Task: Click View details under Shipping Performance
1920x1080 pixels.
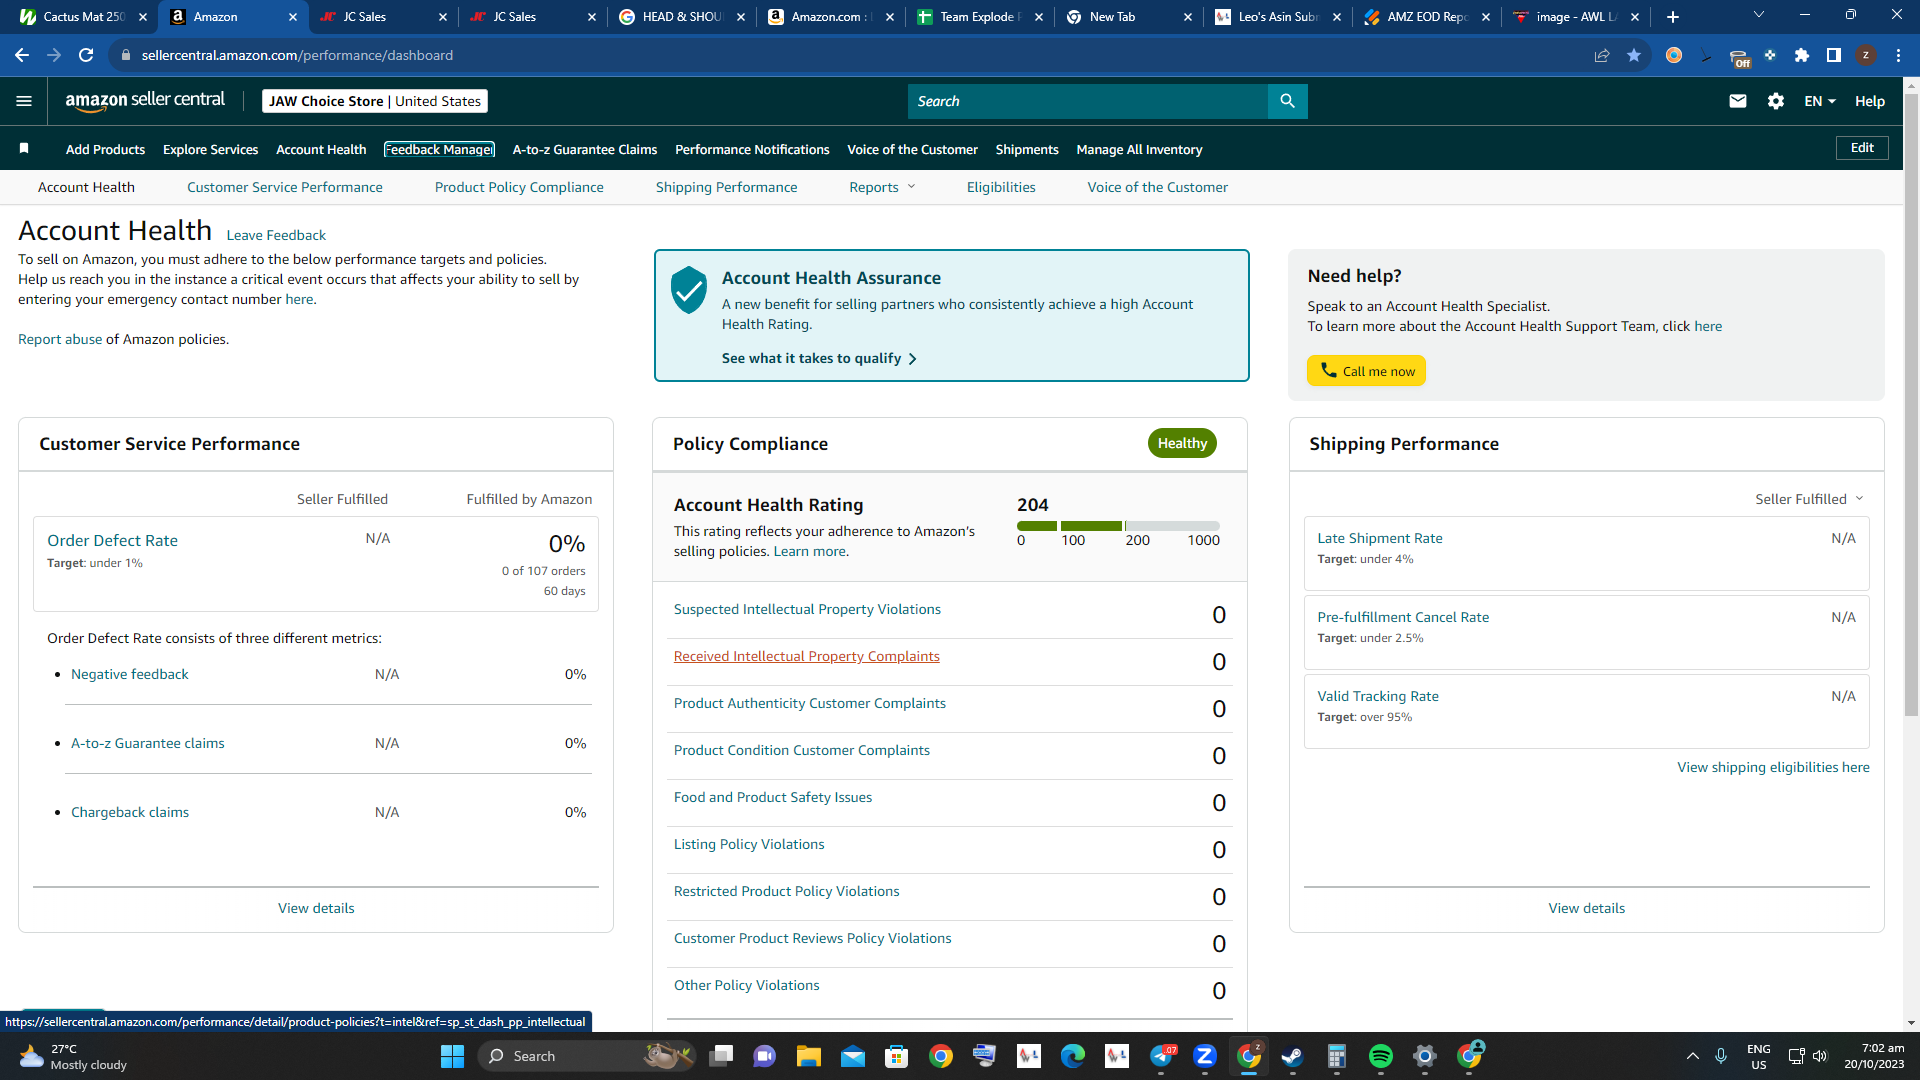Action: [1586, 908]
